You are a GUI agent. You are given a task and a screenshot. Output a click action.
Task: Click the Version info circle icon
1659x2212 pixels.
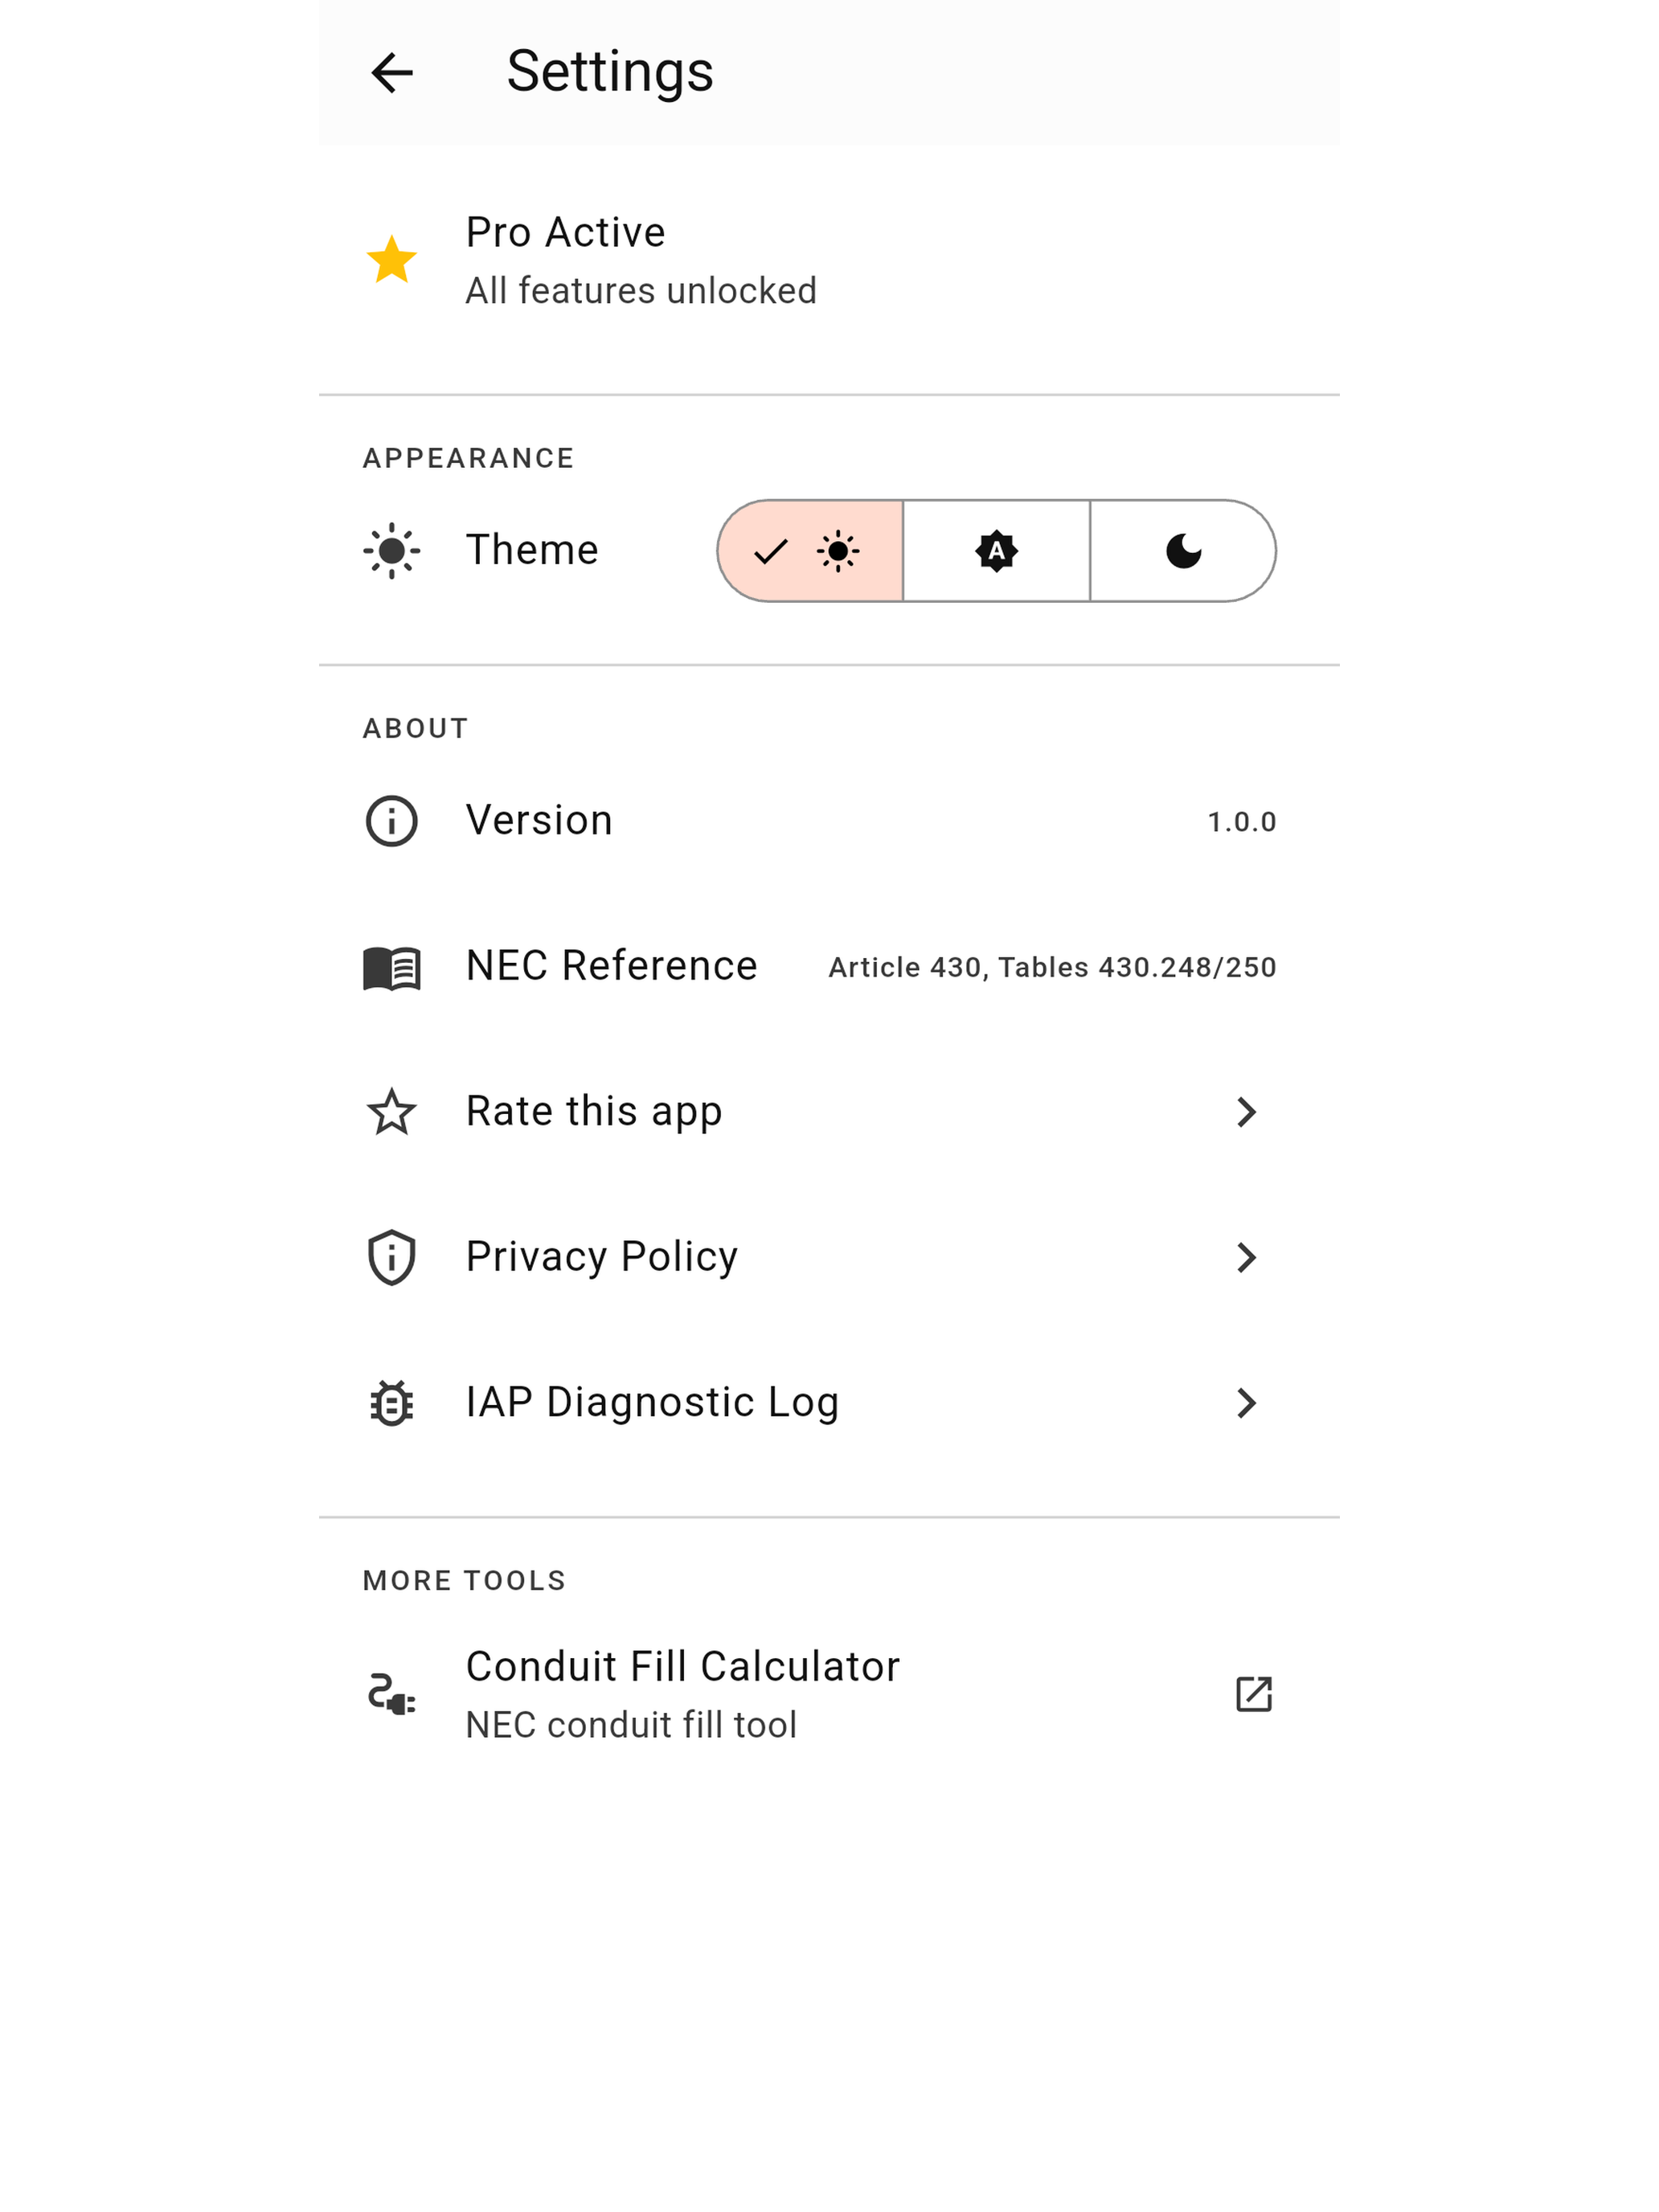391,821
